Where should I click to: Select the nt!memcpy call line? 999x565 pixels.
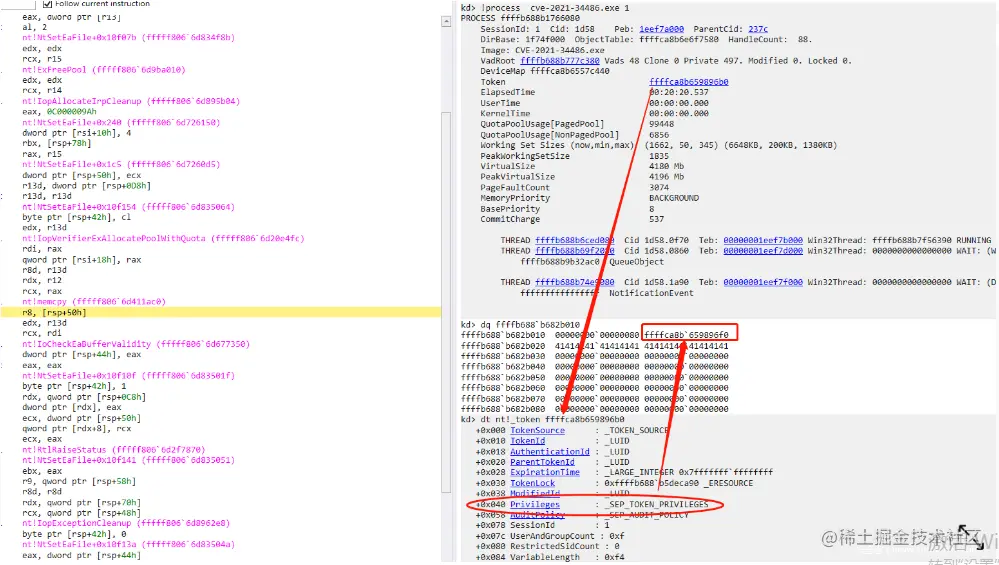94,301
